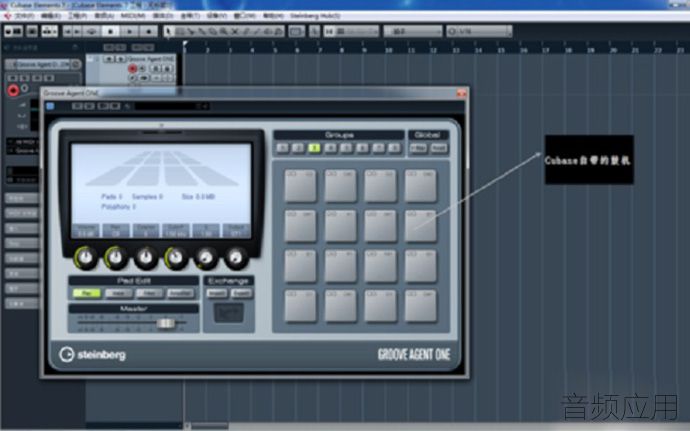Select group 6 in Groups section
Screen dimensions: 690x431
362,148
